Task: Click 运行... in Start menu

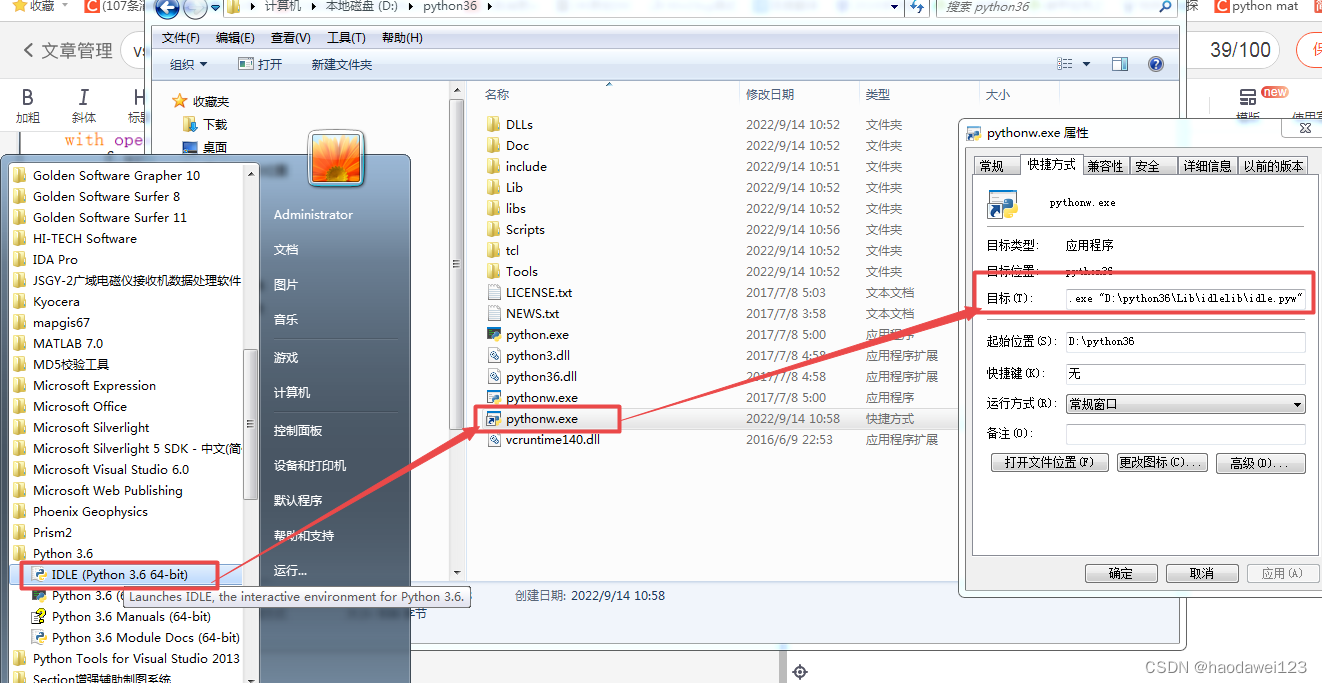Action: point(290,571)
